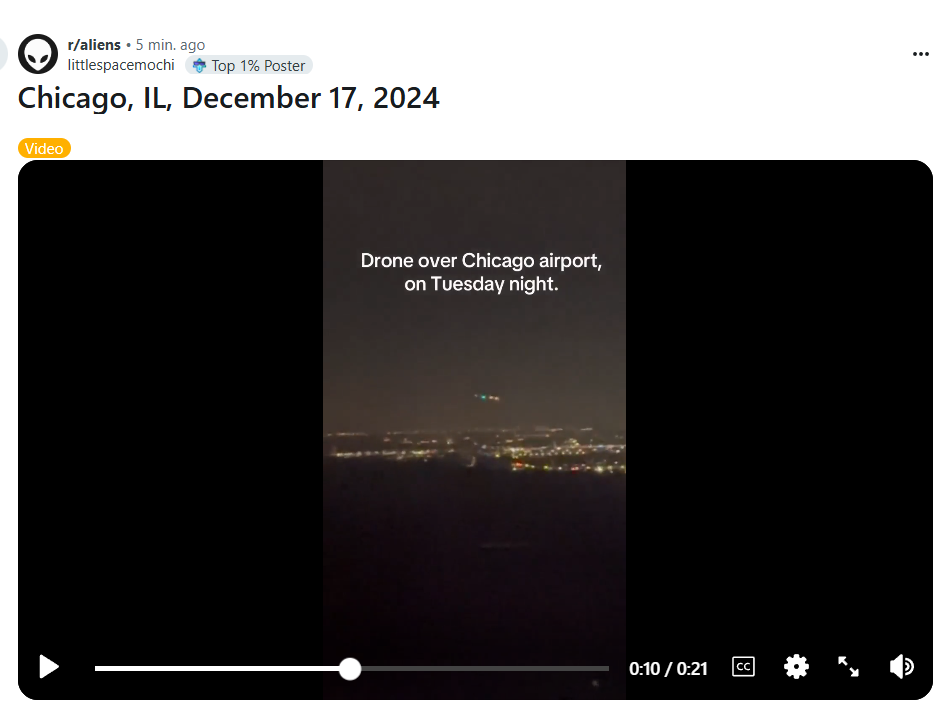
Task: Click the drone lights in the video
Action: 487,397
